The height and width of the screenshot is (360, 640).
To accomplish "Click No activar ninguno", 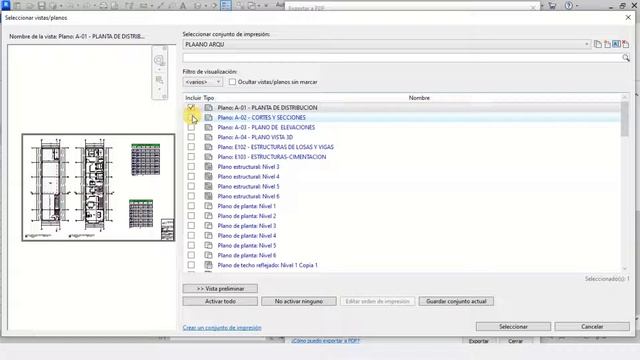I will [x=299, y=301].
